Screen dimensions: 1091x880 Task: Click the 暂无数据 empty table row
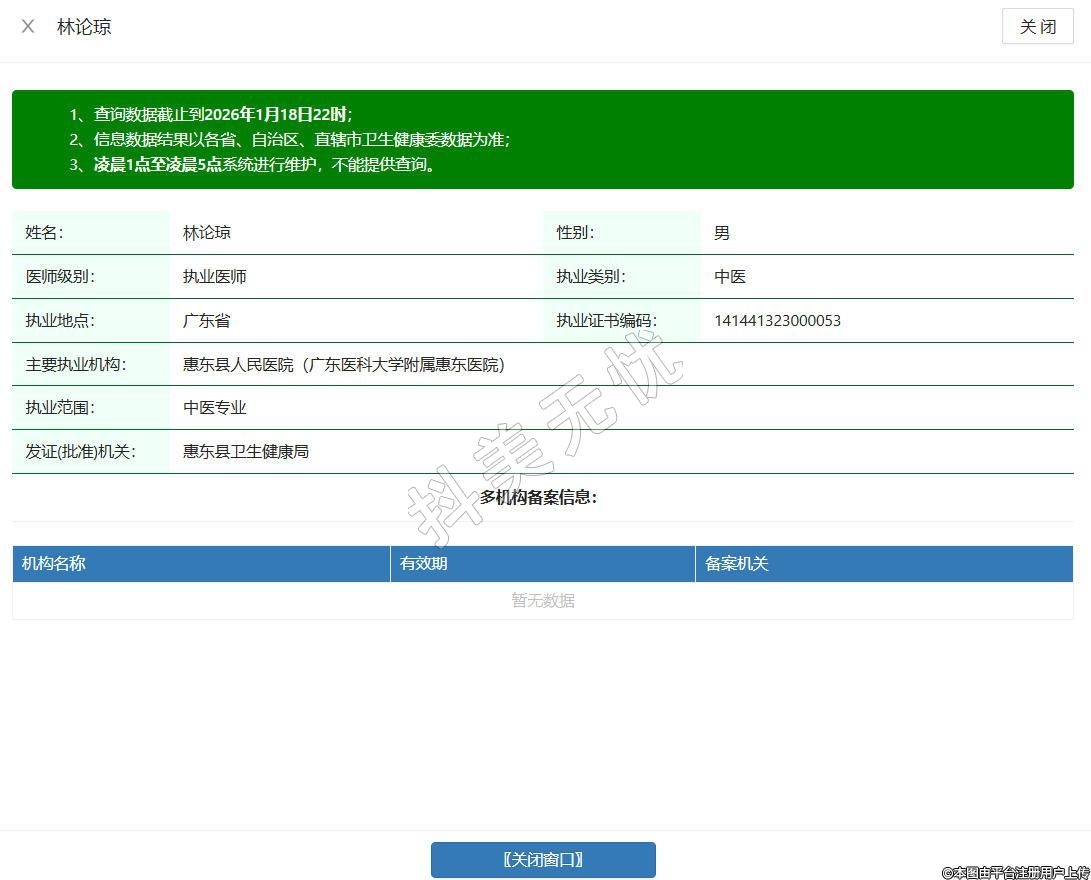(543, 601)
